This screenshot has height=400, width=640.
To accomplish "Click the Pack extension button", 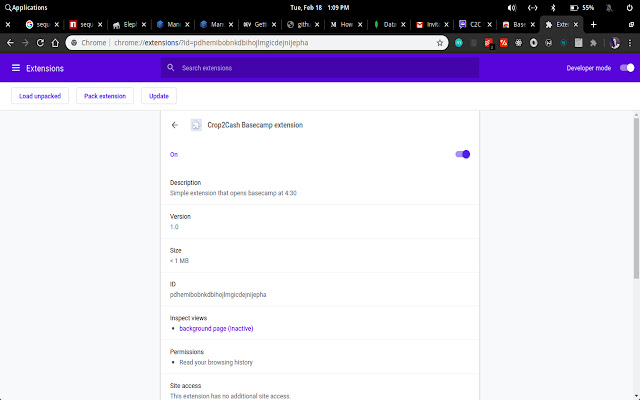I will click(x=105, y=96).
